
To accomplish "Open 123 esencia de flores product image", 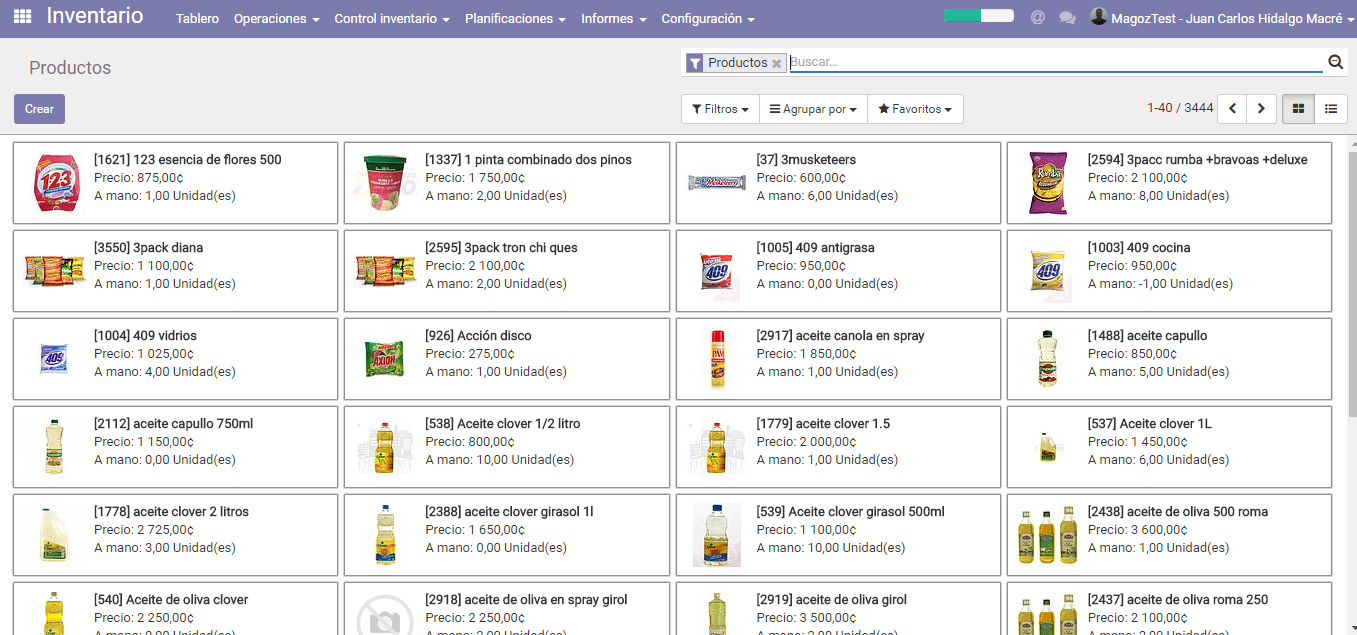I will tap(55, 183).
